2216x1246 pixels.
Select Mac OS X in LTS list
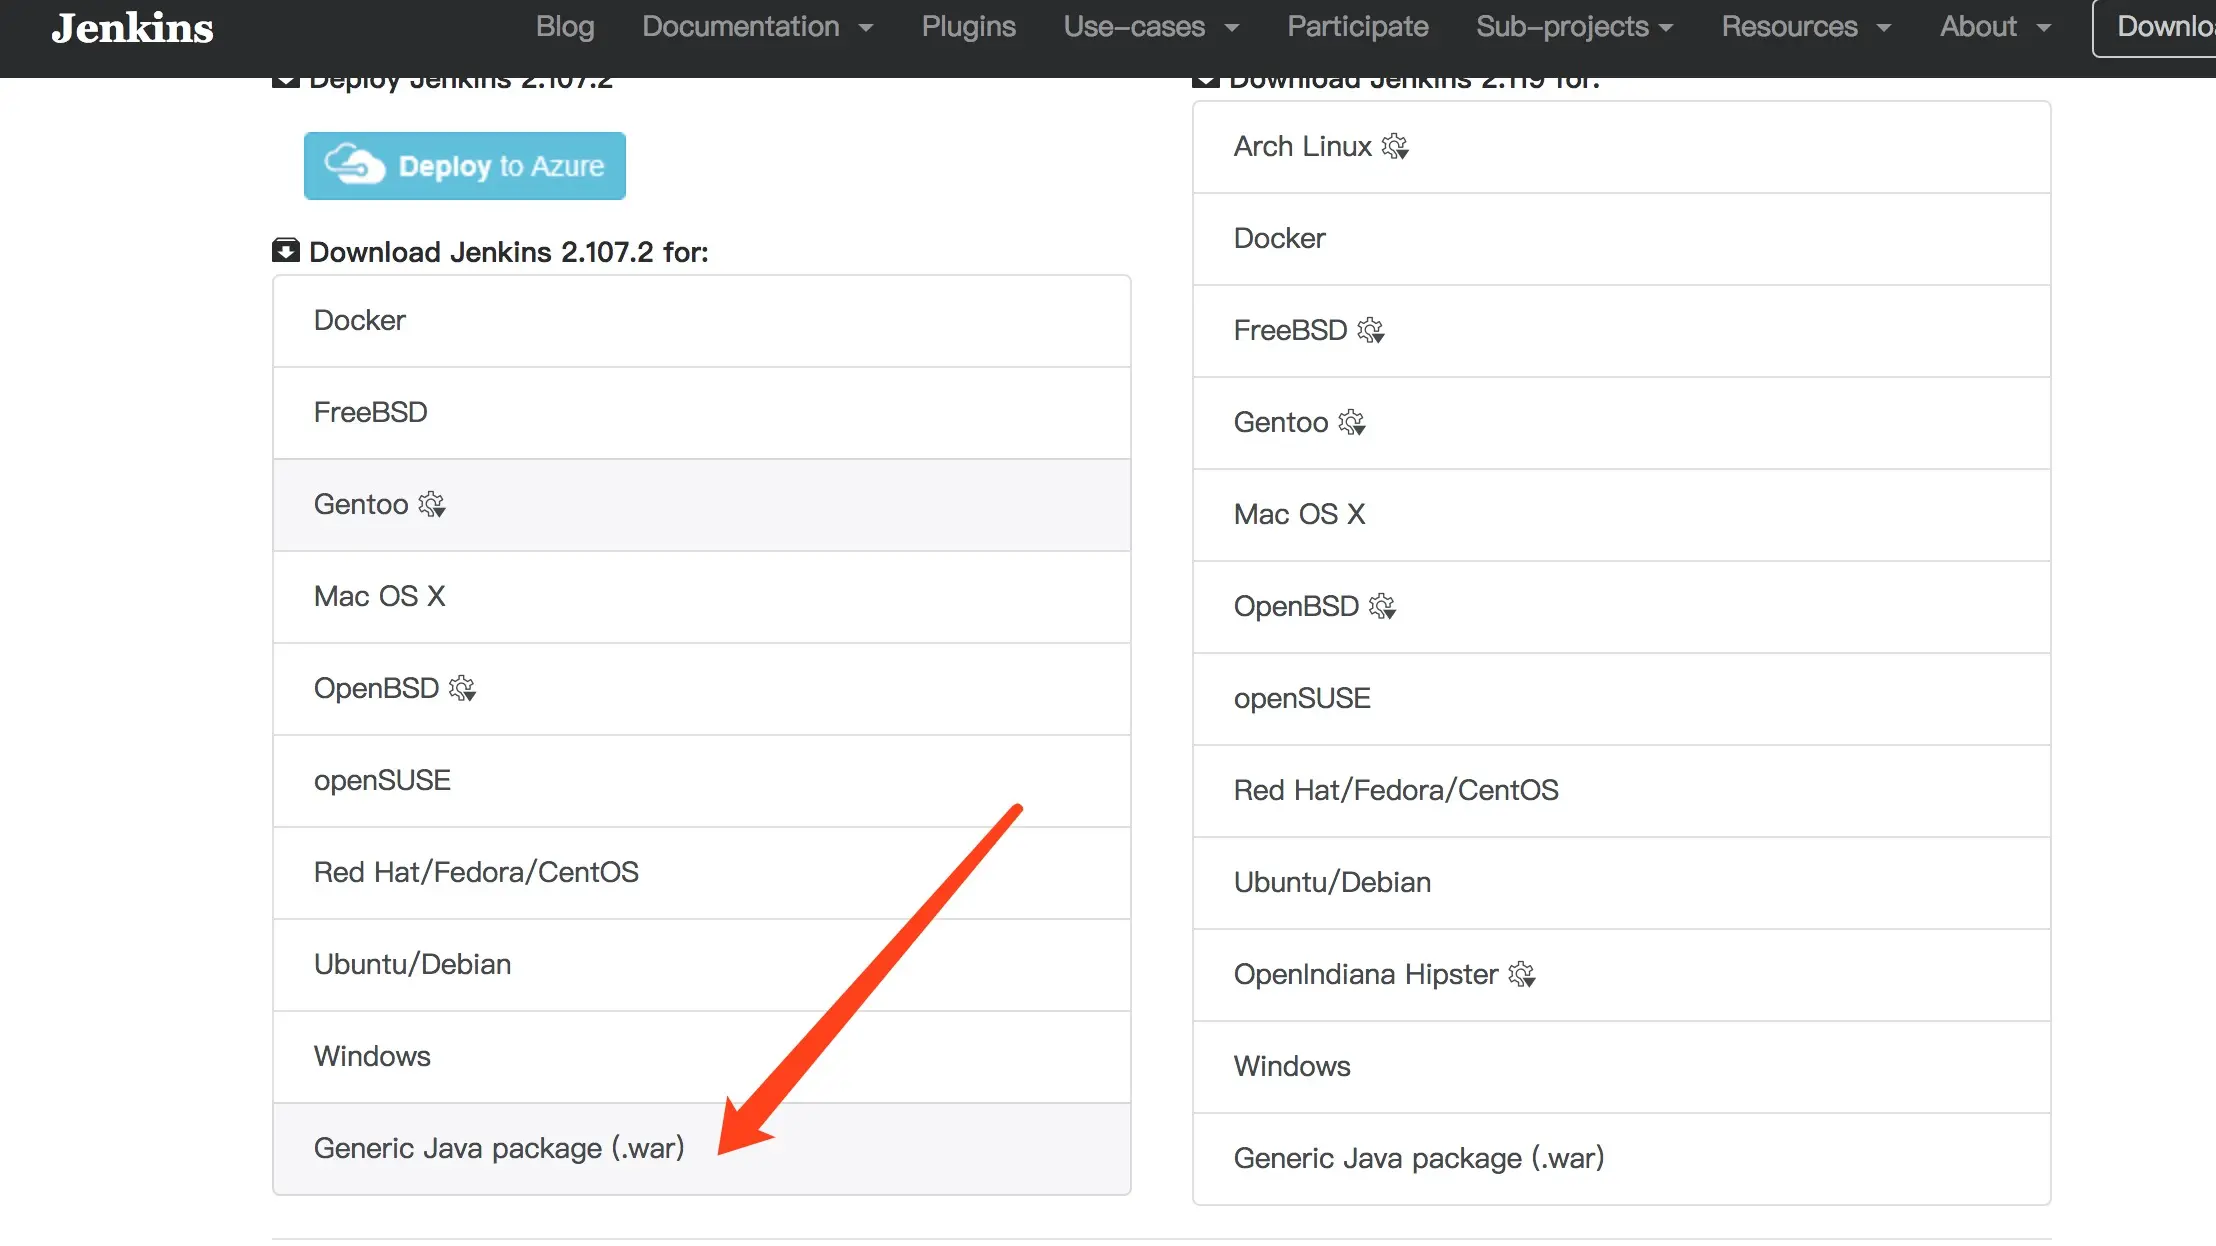pyautogui.click(x=380, y=597)
